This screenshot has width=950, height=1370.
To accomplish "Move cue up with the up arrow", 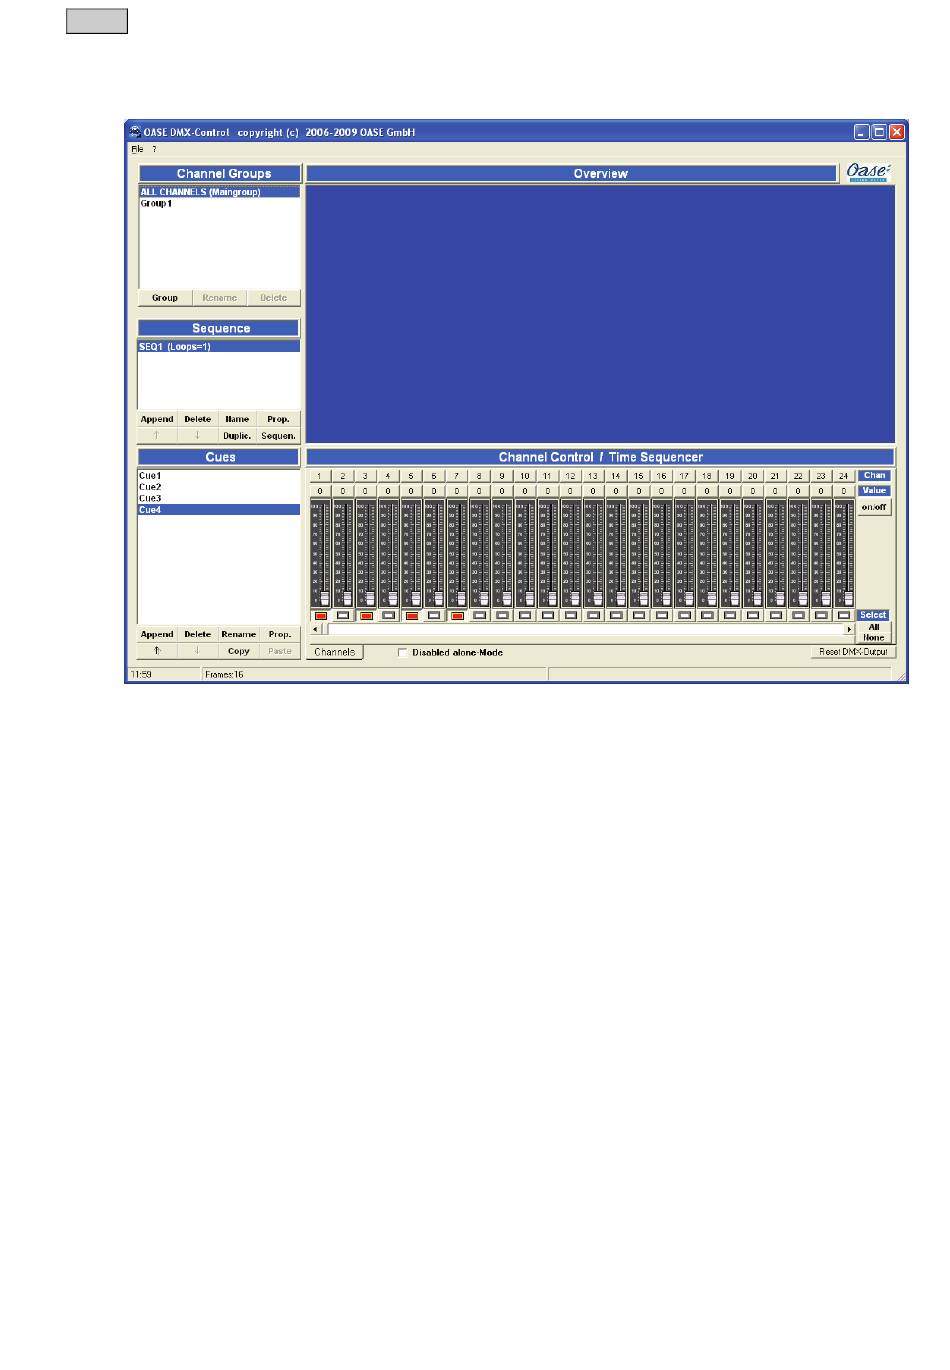I will coord(157,650).
